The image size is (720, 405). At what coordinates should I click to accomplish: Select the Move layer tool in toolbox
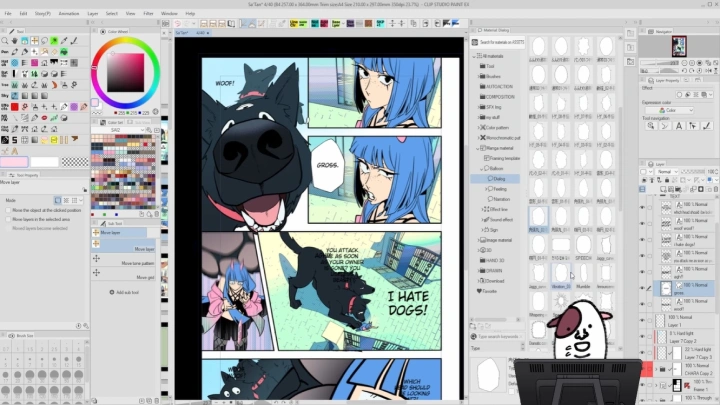[34, 41]
